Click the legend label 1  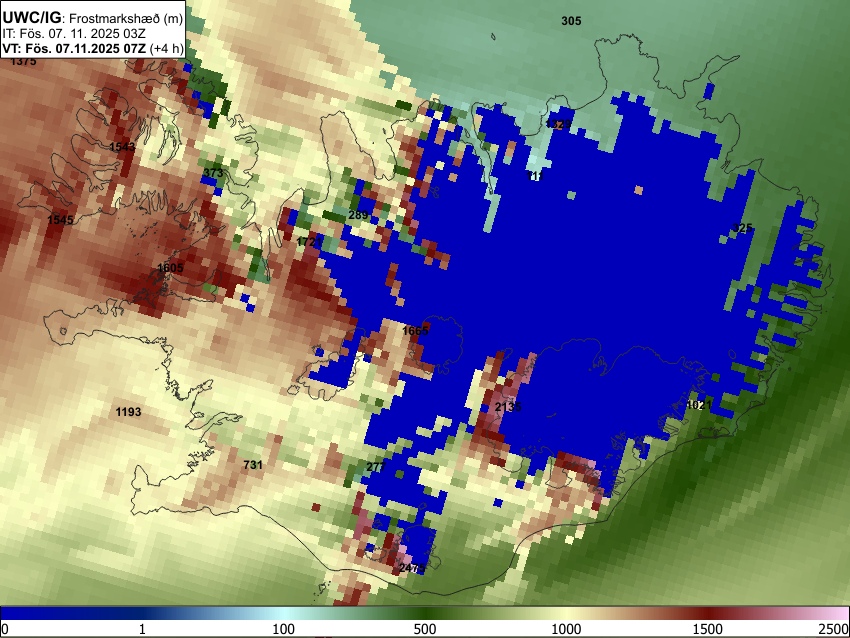click(x=142, y=629)
